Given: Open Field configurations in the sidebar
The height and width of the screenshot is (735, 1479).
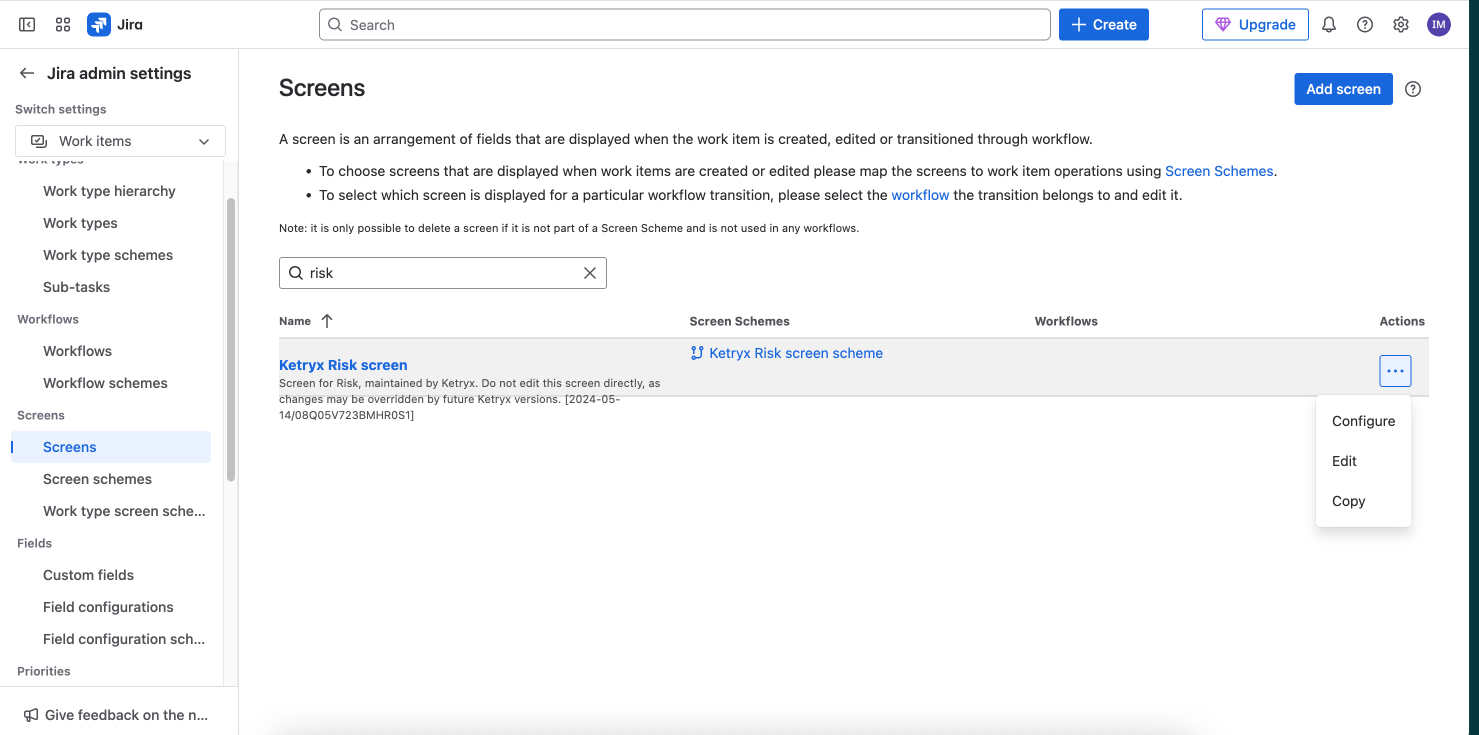Looking at the screenshot, I should coord(108,607).
